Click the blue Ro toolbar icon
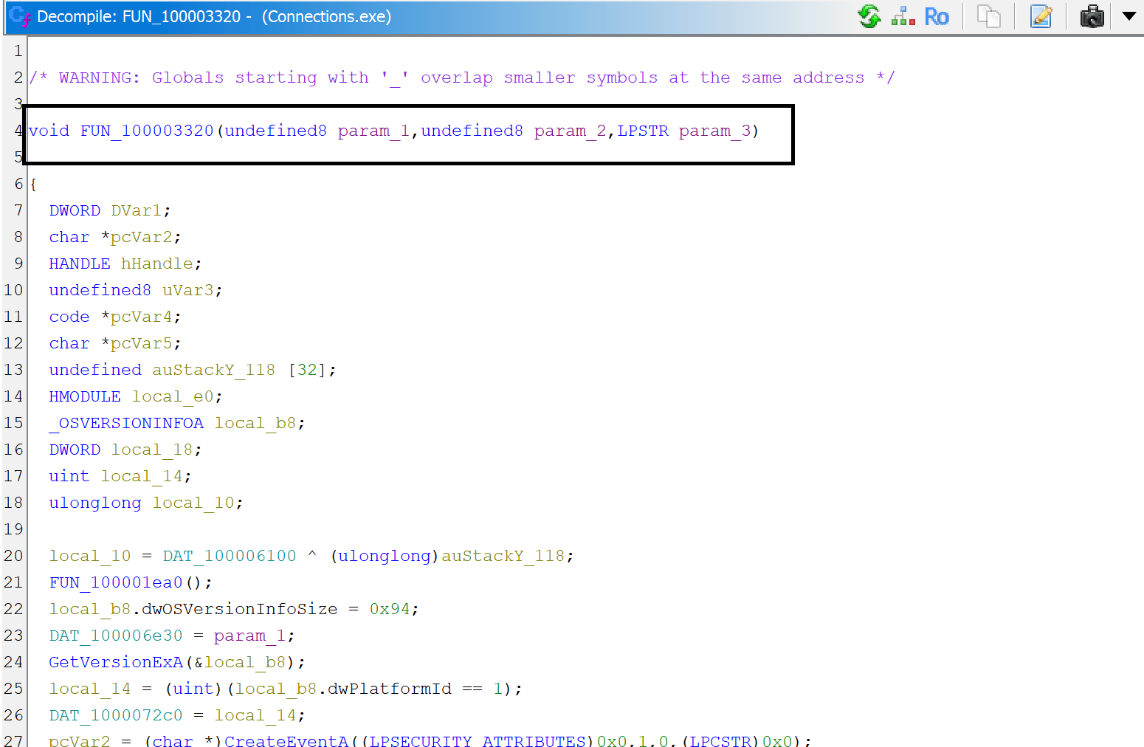 [936, 16]
